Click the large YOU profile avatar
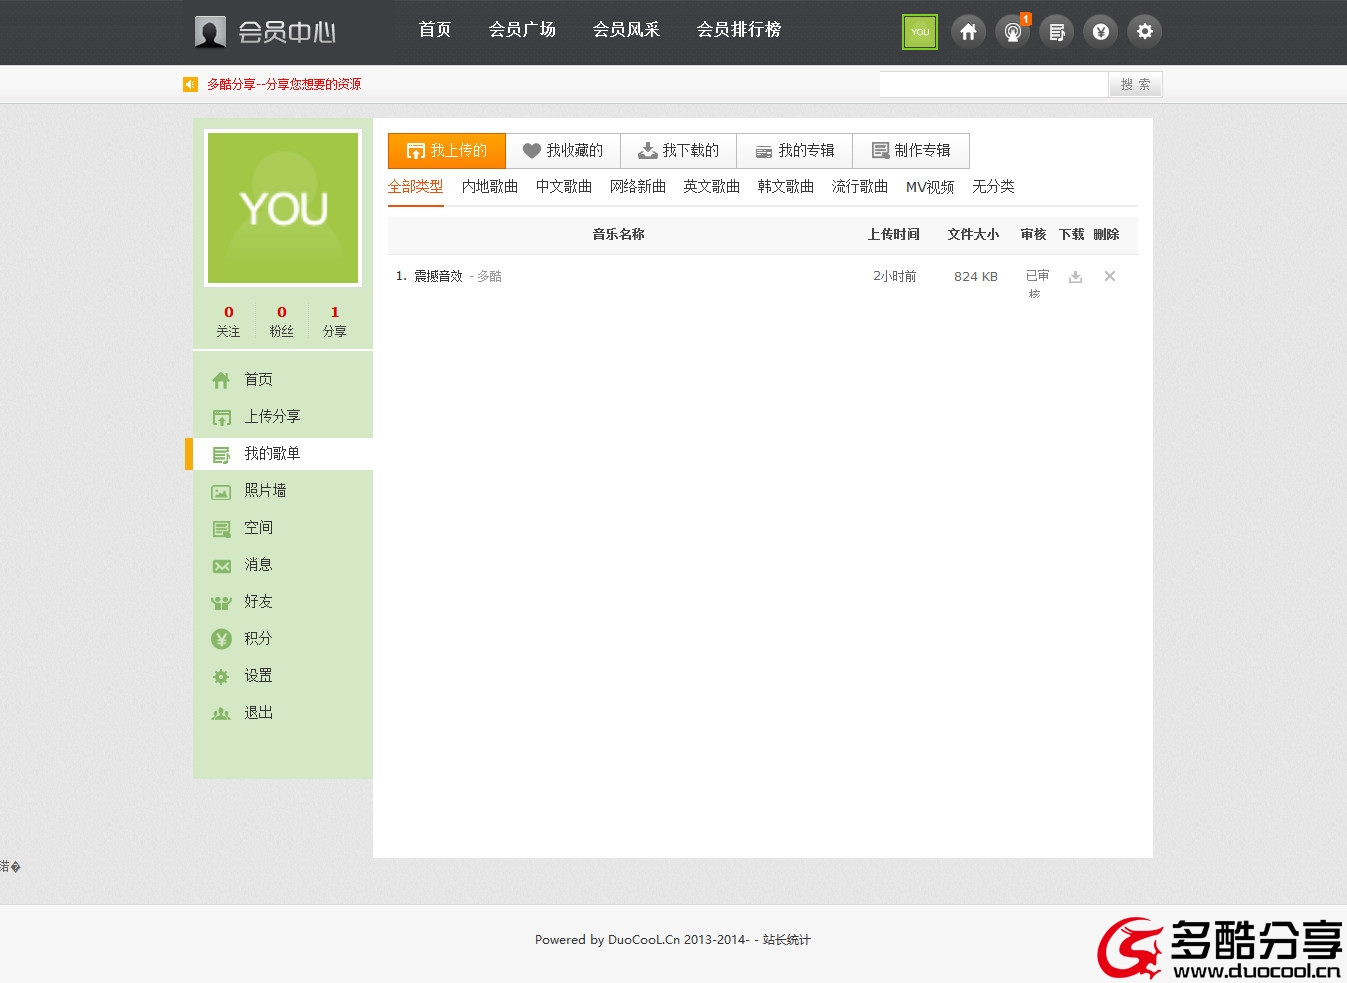This screenshot has width=1347, height=983. point(283,208)
